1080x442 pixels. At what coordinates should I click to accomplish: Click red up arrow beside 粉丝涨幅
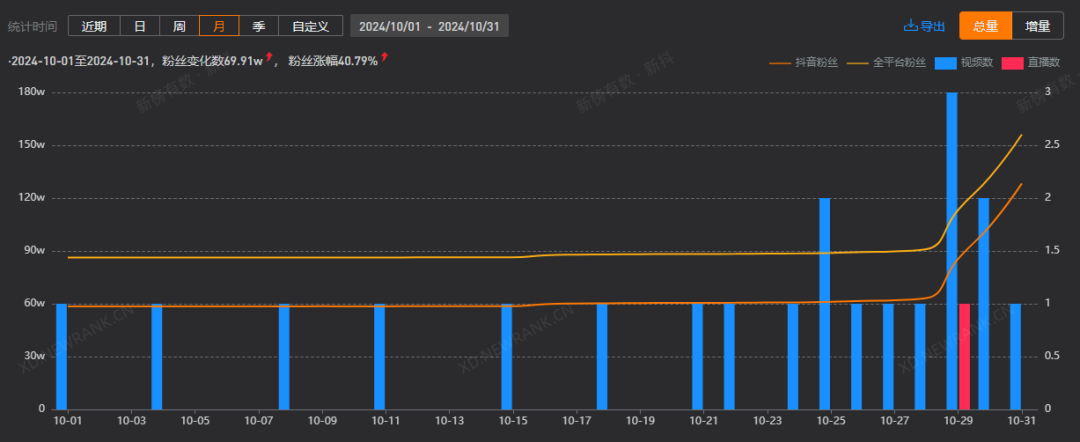(385, 59)
